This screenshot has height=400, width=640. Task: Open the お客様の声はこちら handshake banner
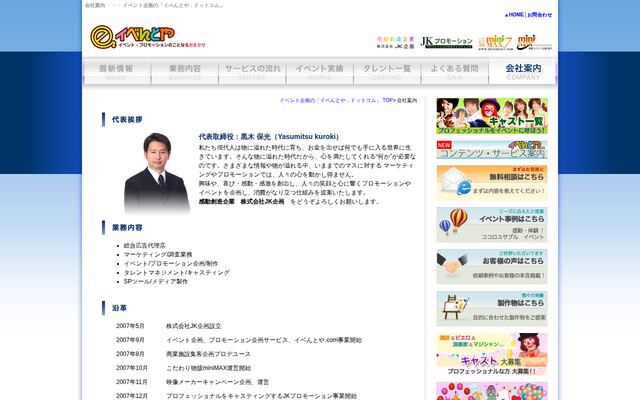point(492,267)
